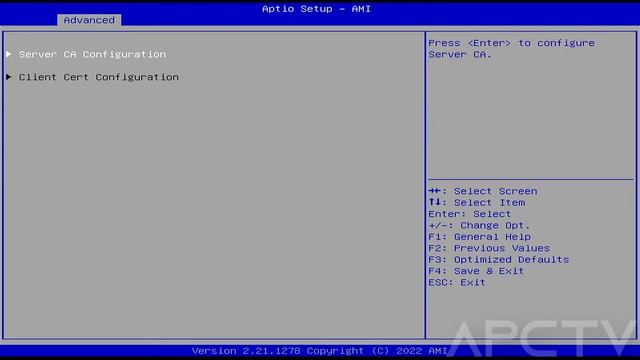640x360 pixels.
Task: Click the arrow beside Server CA Configuration
Action: pos(9,54)
